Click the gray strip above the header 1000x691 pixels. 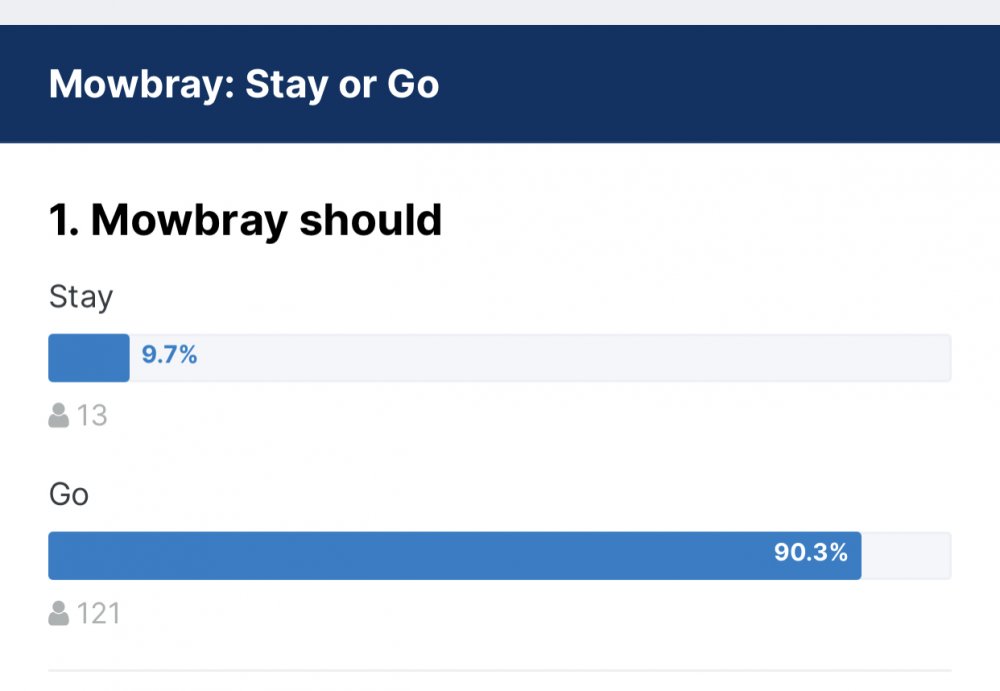[x=500, y=11]
